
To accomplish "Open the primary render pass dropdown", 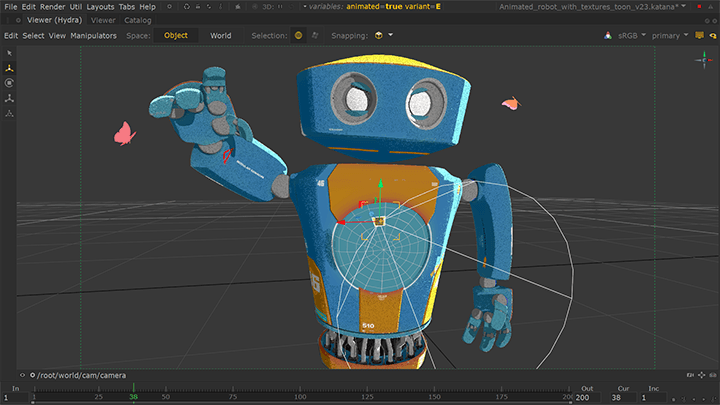I will pos(670,36).
